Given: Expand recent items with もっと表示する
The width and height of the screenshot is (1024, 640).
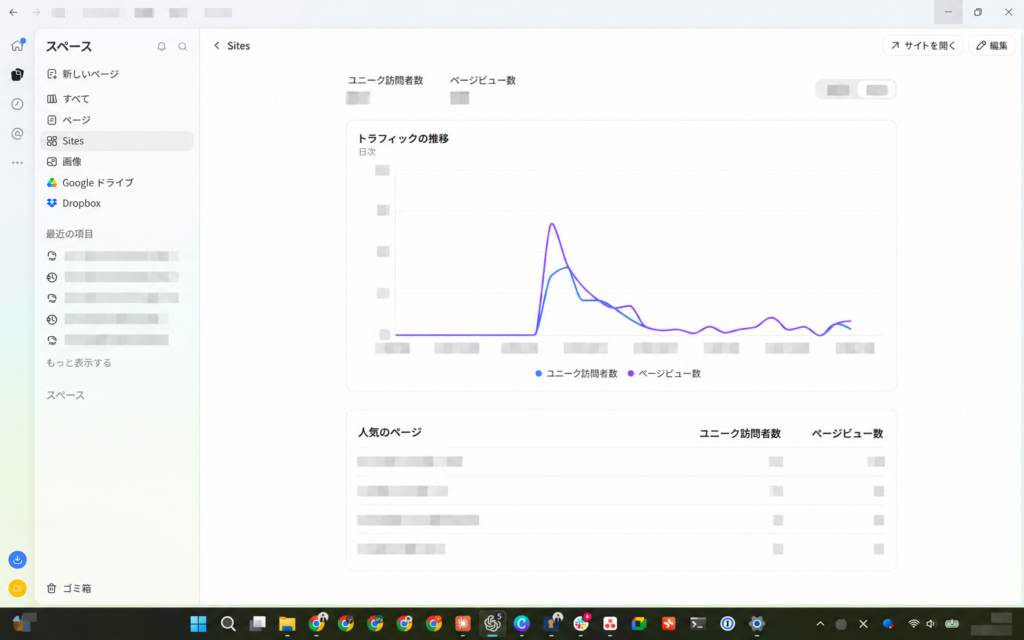Looking at the screenshot, I should (x=78, y=362).
